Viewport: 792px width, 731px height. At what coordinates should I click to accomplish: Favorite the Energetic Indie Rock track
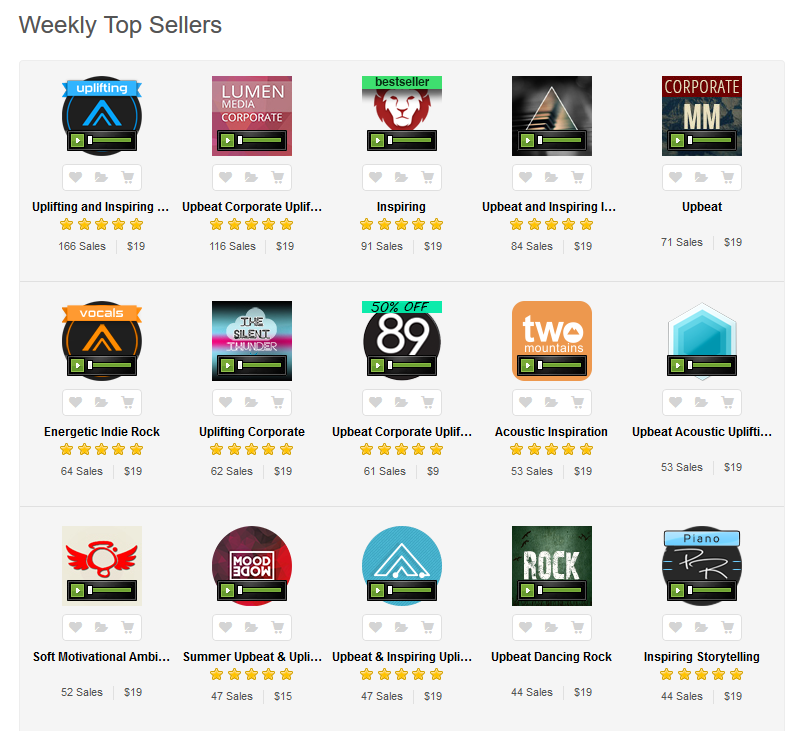75,402
